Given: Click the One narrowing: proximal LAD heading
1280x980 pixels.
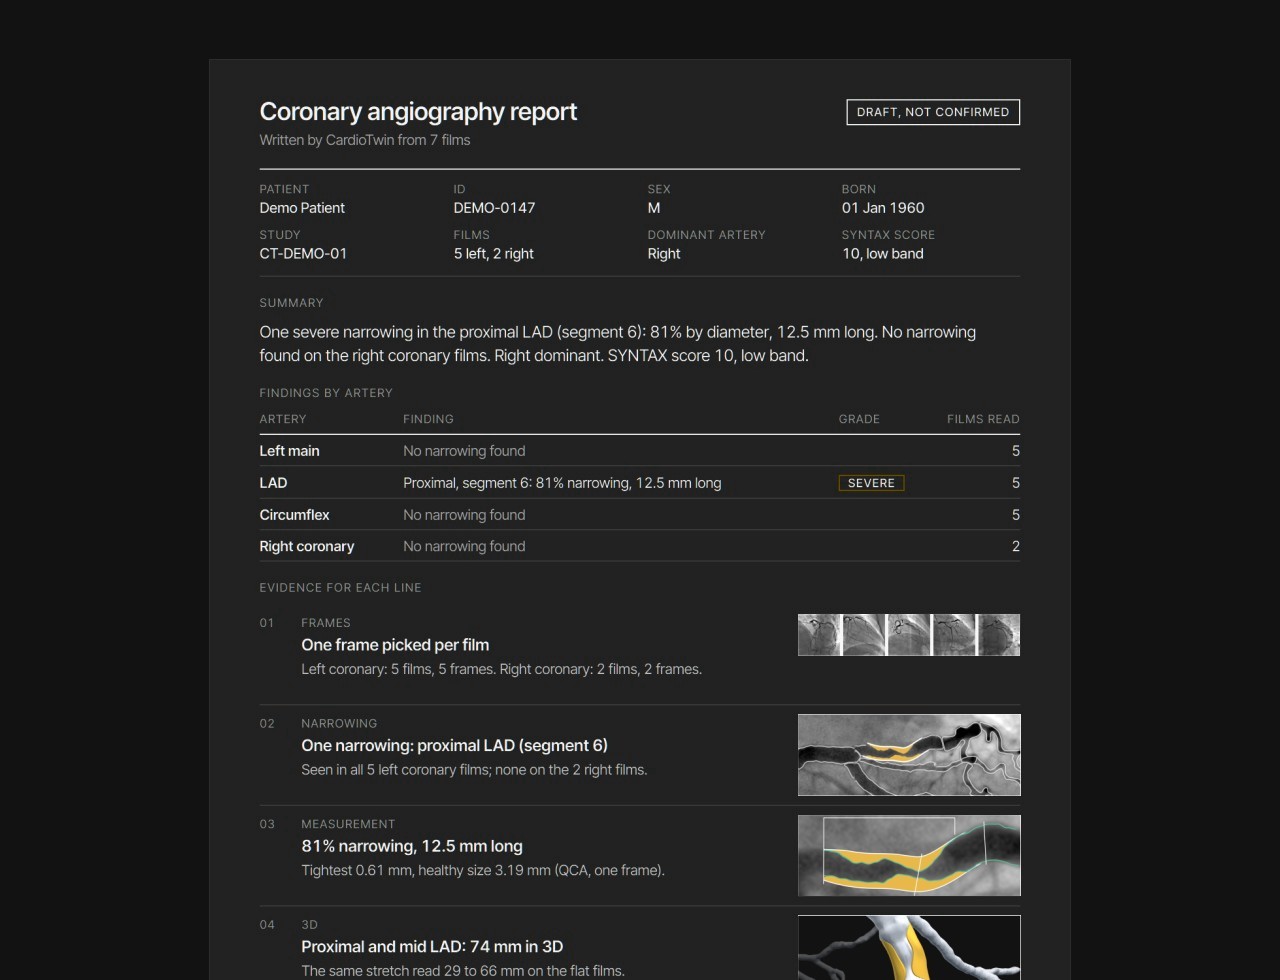Looking at the screenshot, I should coord(454,745).
